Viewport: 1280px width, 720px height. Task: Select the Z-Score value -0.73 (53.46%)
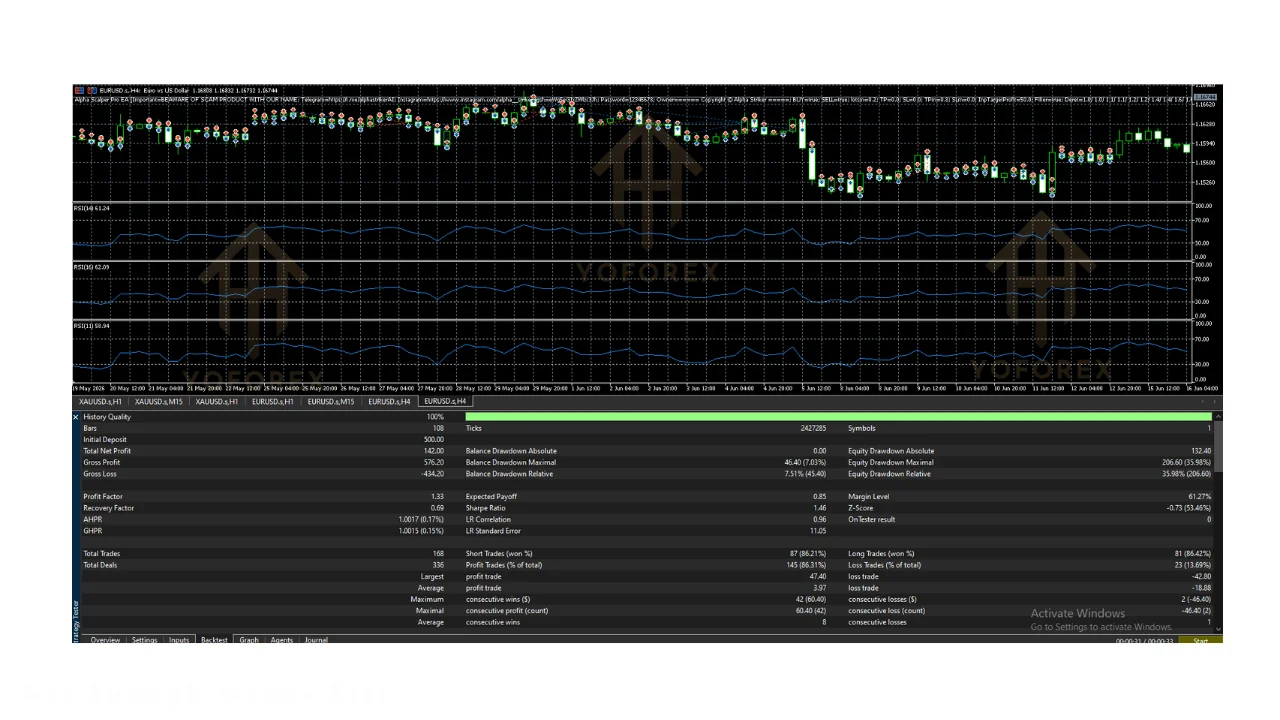click(1188, 508)
